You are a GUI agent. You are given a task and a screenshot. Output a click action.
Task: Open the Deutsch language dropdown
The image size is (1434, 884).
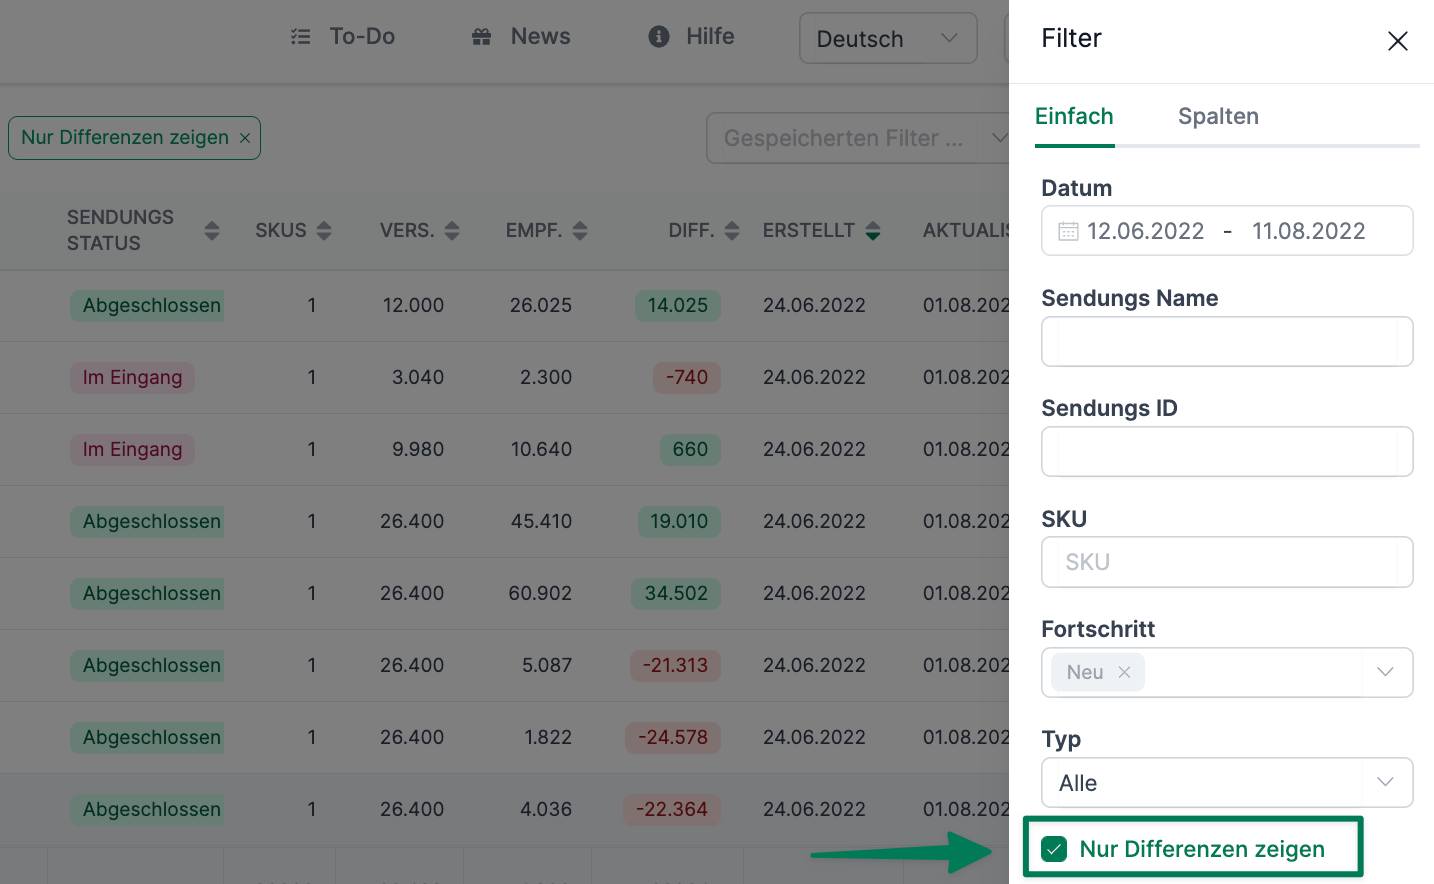(x=888, y=38)
